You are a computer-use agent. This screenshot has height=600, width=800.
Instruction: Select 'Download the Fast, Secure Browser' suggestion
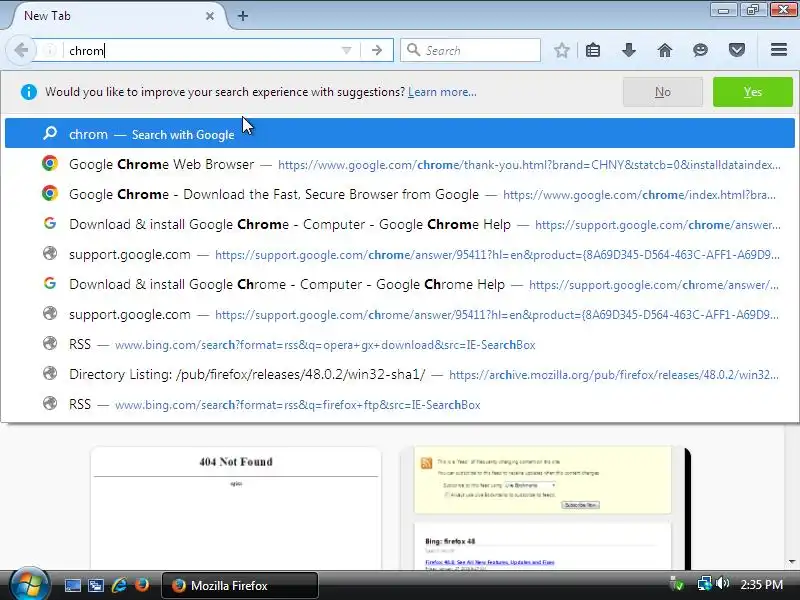(x=400, y=194)
